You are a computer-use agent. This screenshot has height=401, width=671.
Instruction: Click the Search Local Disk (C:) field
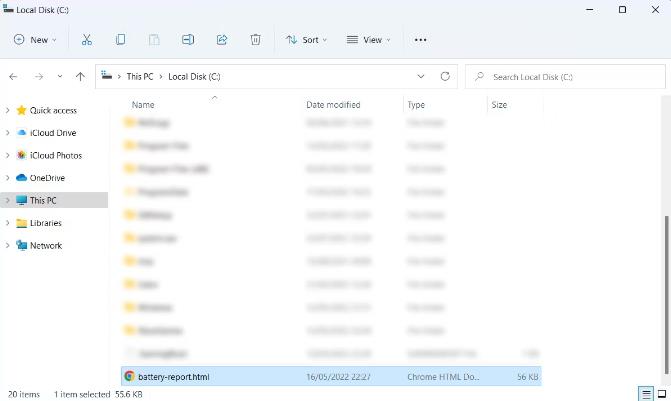[565, 77]
